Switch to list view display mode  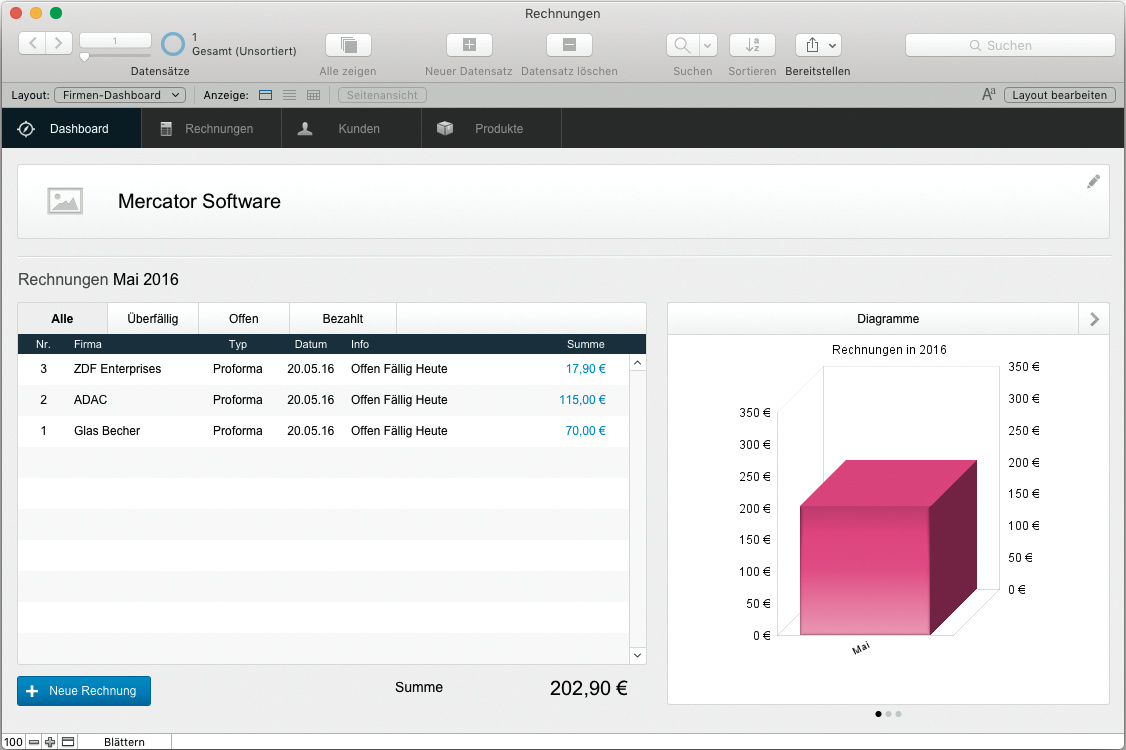[289, 95]
